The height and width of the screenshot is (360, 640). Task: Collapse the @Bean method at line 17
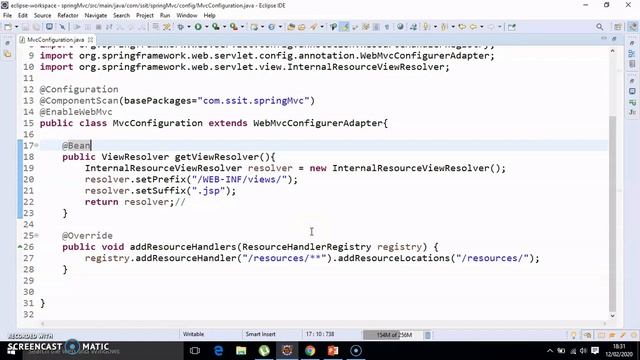pyautogui.click(x=37, y=145)
